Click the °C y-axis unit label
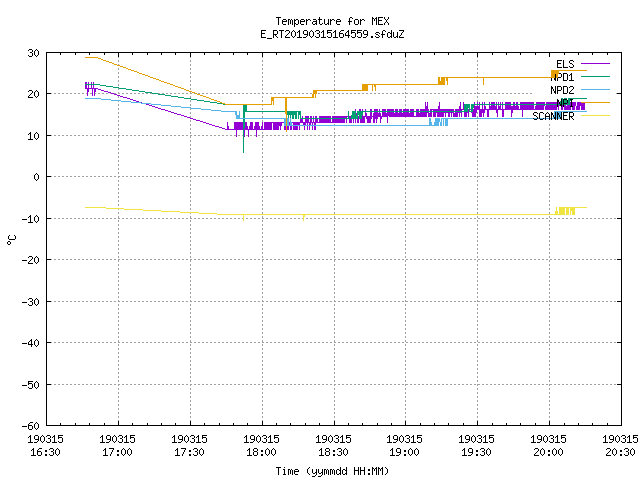This screenshot has height=480, width=640. click(12, 240)
